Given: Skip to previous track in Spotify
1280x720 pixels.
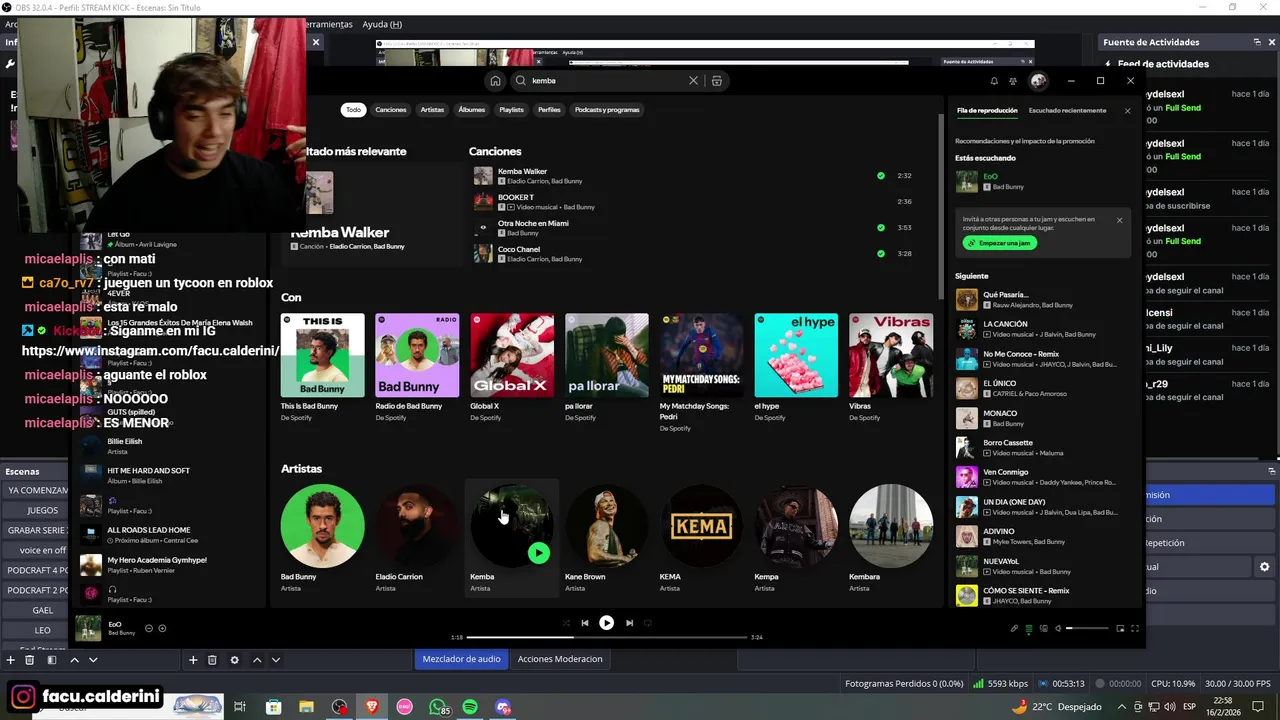Looking at the screenshot, I should click(x=585, y=623).
